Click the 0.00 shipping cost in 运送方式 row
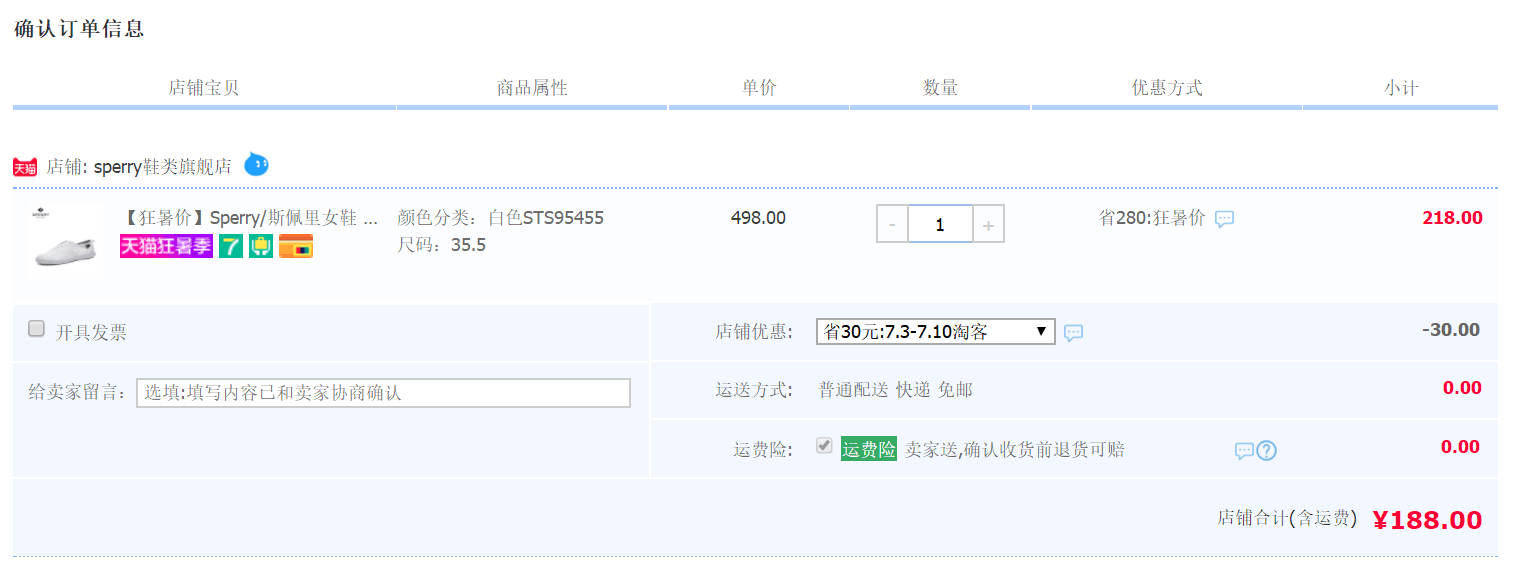 coord(1462,388)
